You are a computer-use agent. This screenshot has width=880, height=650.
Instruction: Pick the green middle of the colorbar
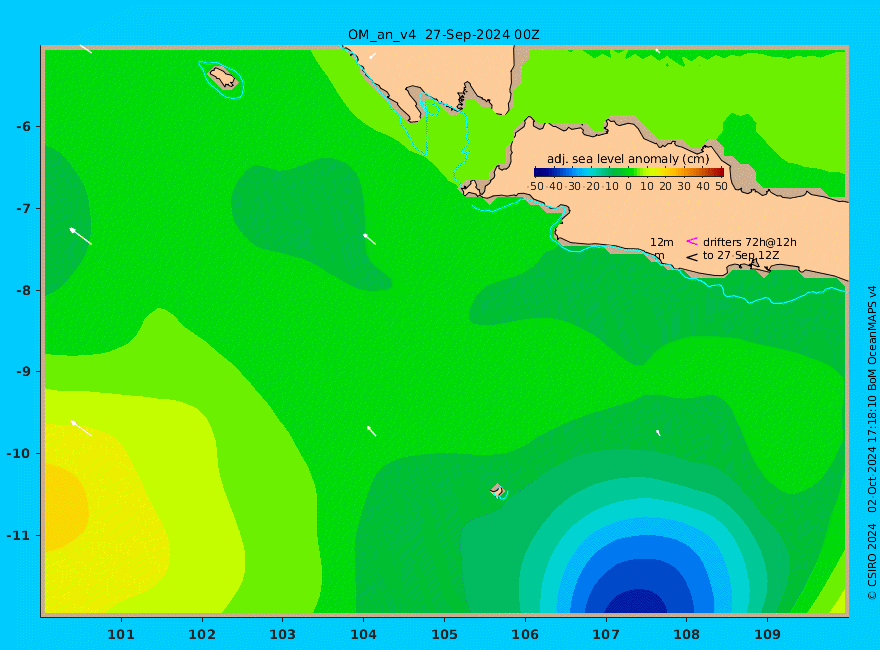[x=629, y=172]
